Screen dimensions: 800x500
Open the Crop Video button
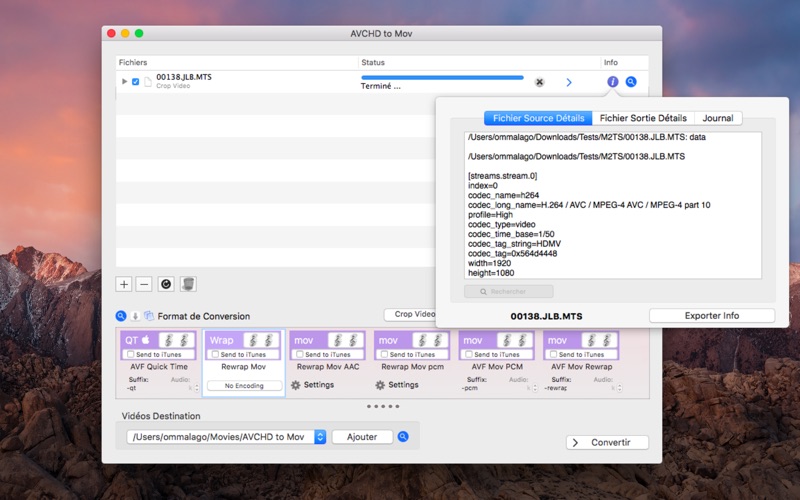point(410,314)
